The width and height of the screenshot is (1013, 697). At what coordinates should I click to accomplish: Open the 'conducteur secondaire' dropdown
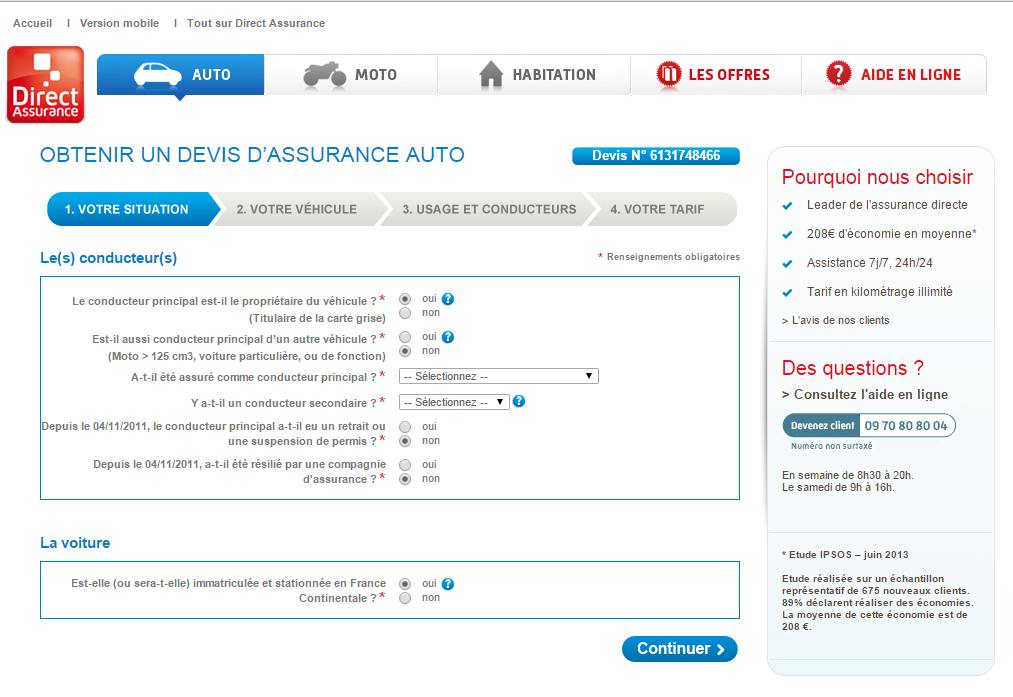pos(454,402)
